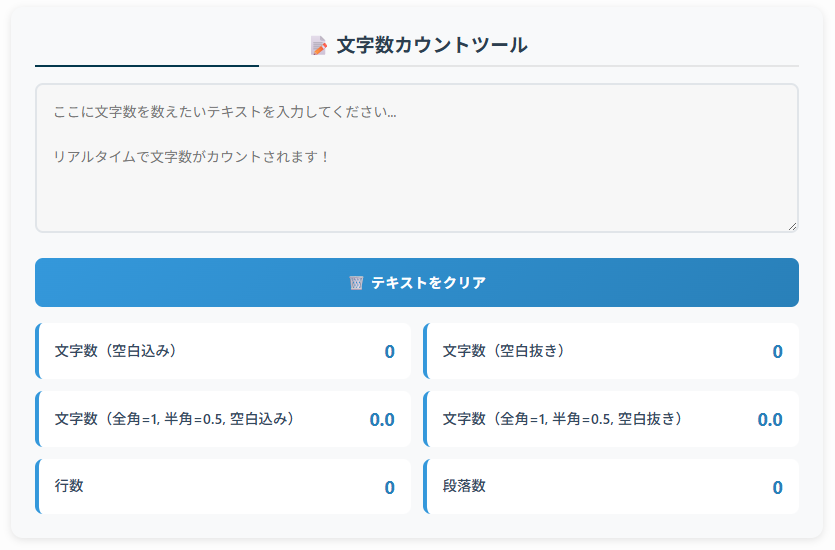The image size is (835, 550).
Task: Click the trash can icon on the clear button
Action: (356, 283)
